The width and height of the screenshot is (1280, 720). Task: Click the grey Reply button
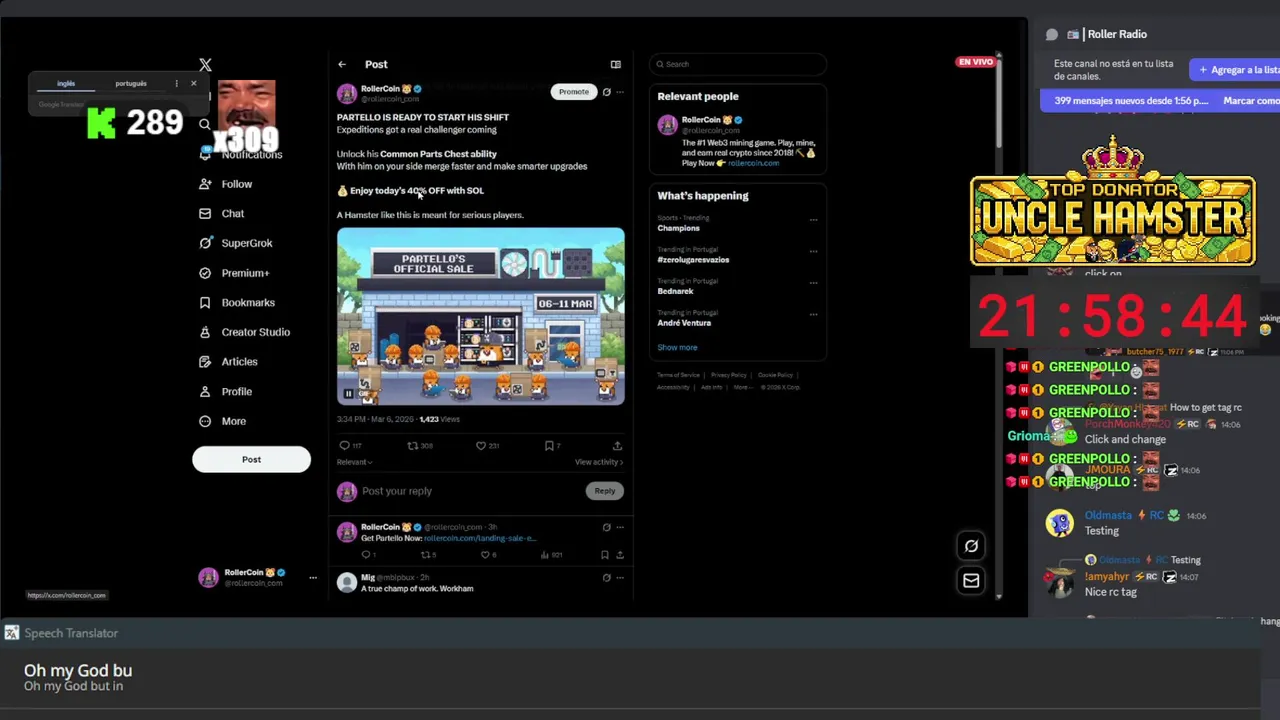click(x=605, y=491)
